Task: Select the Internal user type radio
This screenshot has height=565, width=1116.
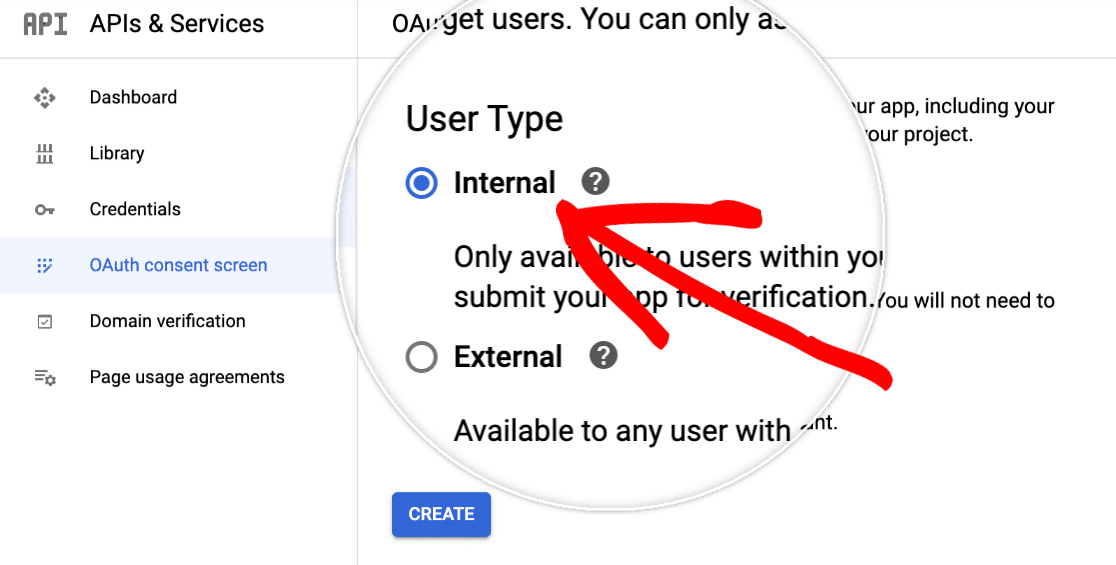Action: [421, 183]
